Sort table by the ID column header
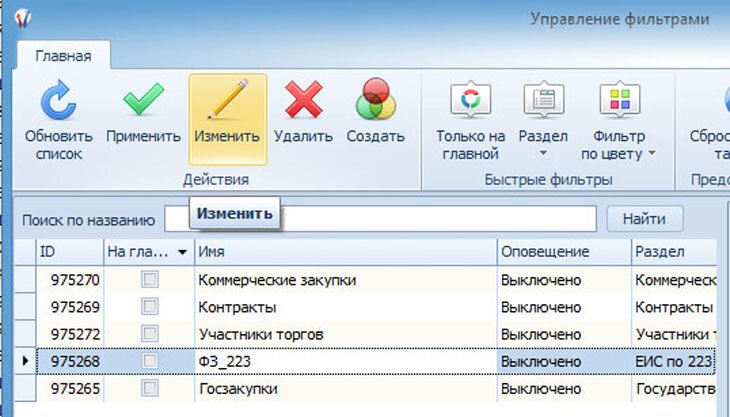 point(68,252)
